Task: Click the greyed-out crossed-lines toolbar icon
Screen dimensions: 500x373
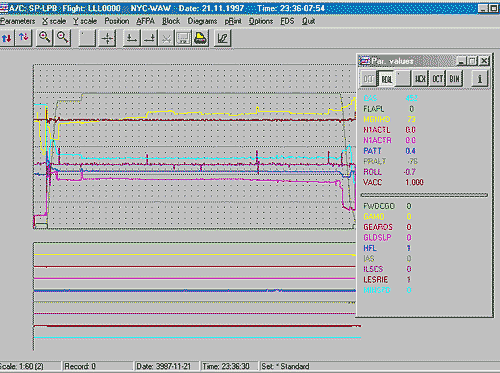Action: 166,38
